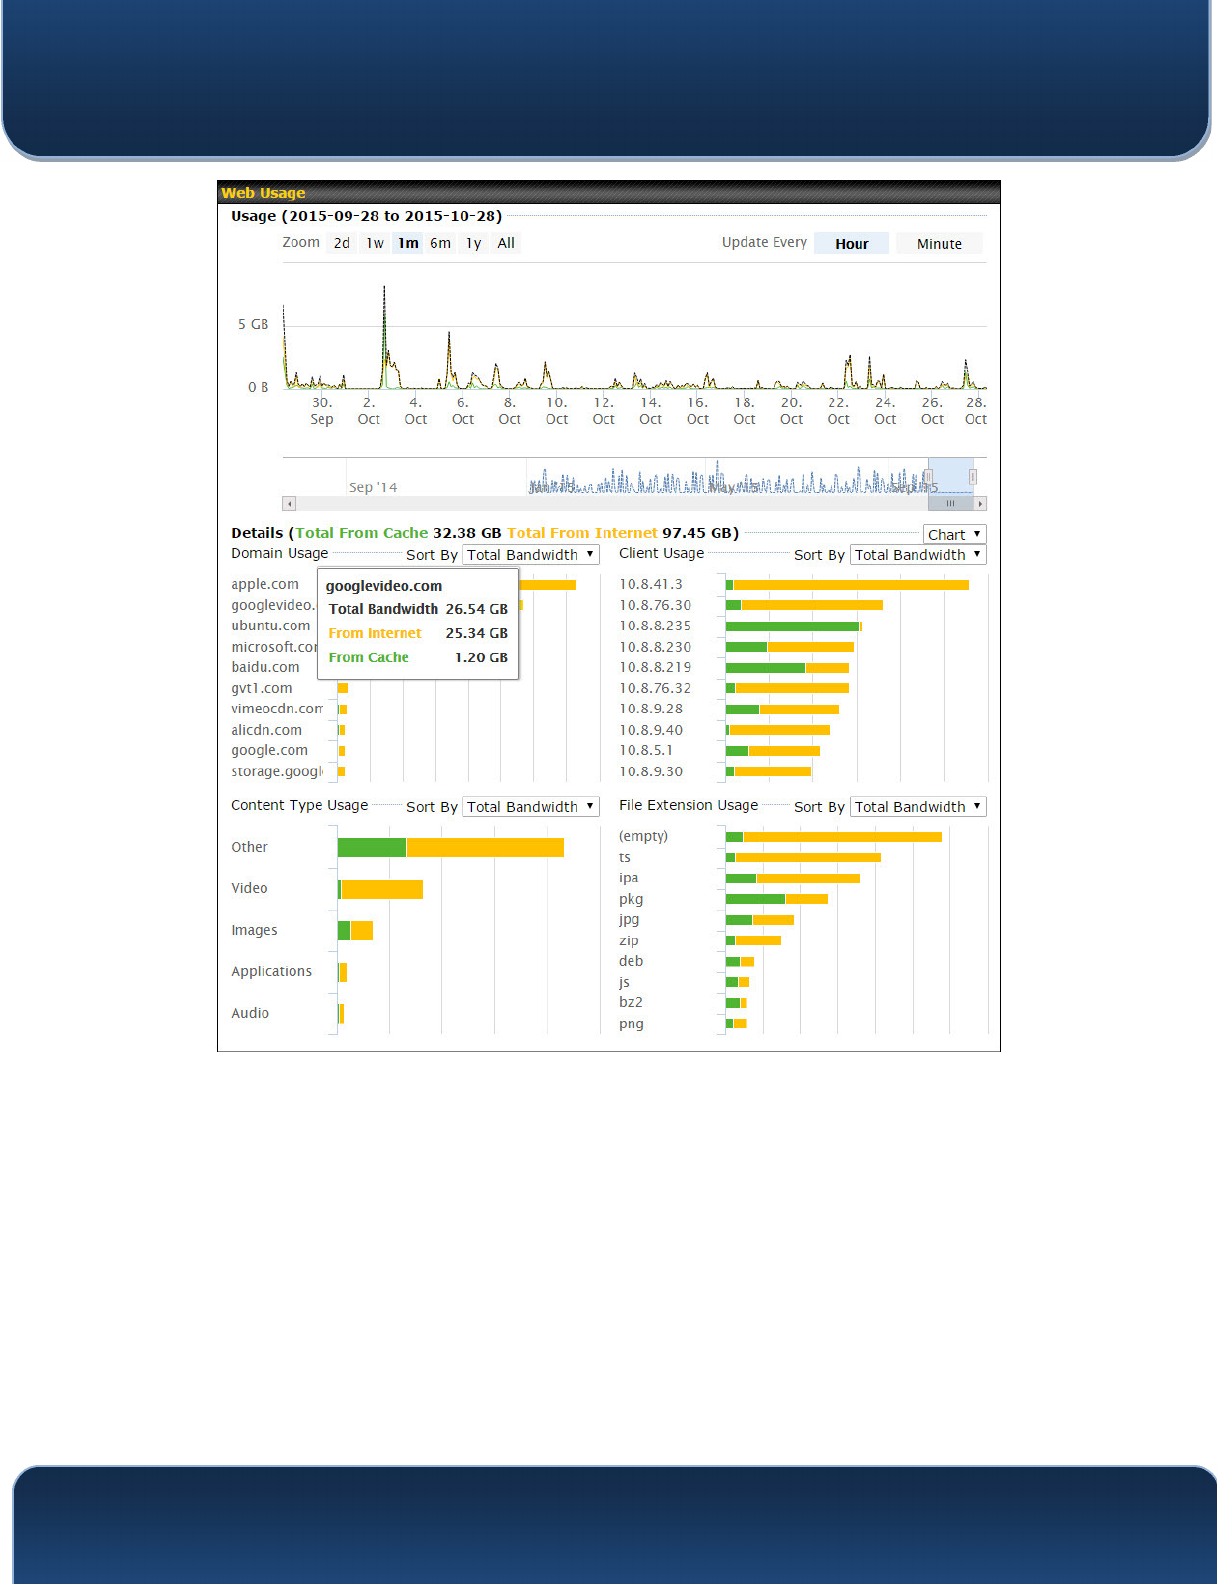Viewport: 1217px width, 1584px height.
Task: Click the navigator right range handle
Action: click(x=972, y=477)
